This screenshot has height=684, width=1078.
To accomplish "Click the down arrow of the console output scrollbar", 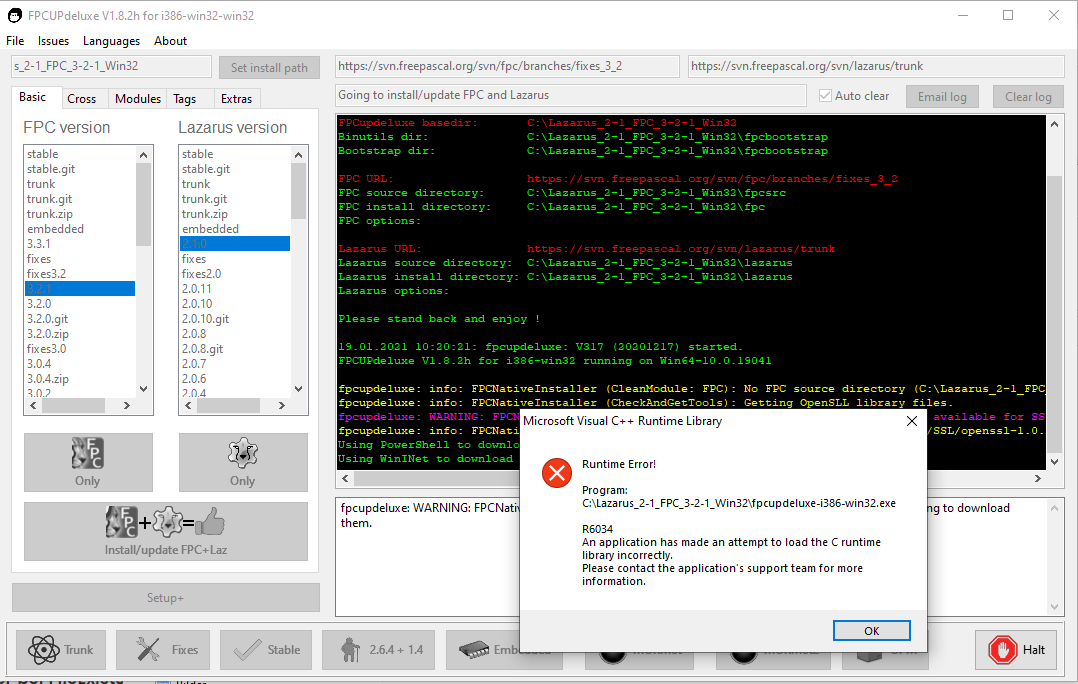I will pos(1055,462).
